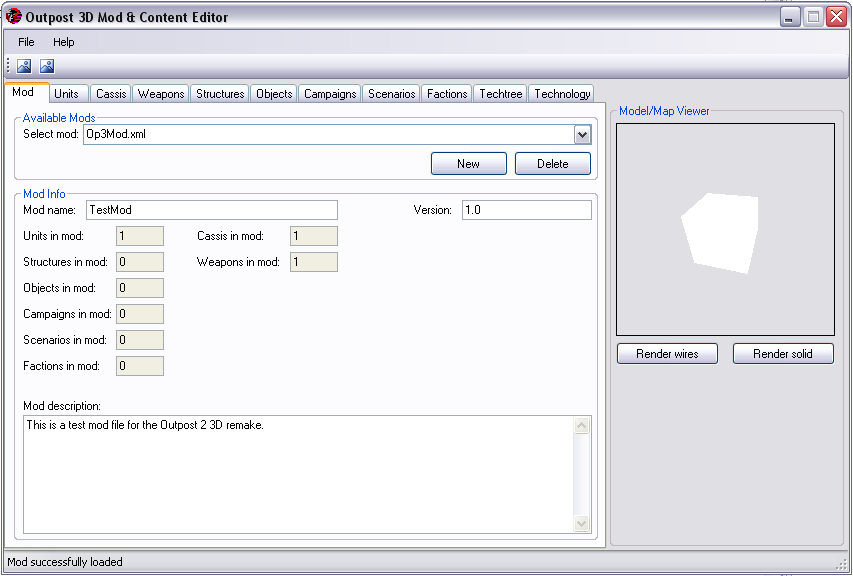Click the Units in mod count box
853x576 pixels.
coord(140,236)
